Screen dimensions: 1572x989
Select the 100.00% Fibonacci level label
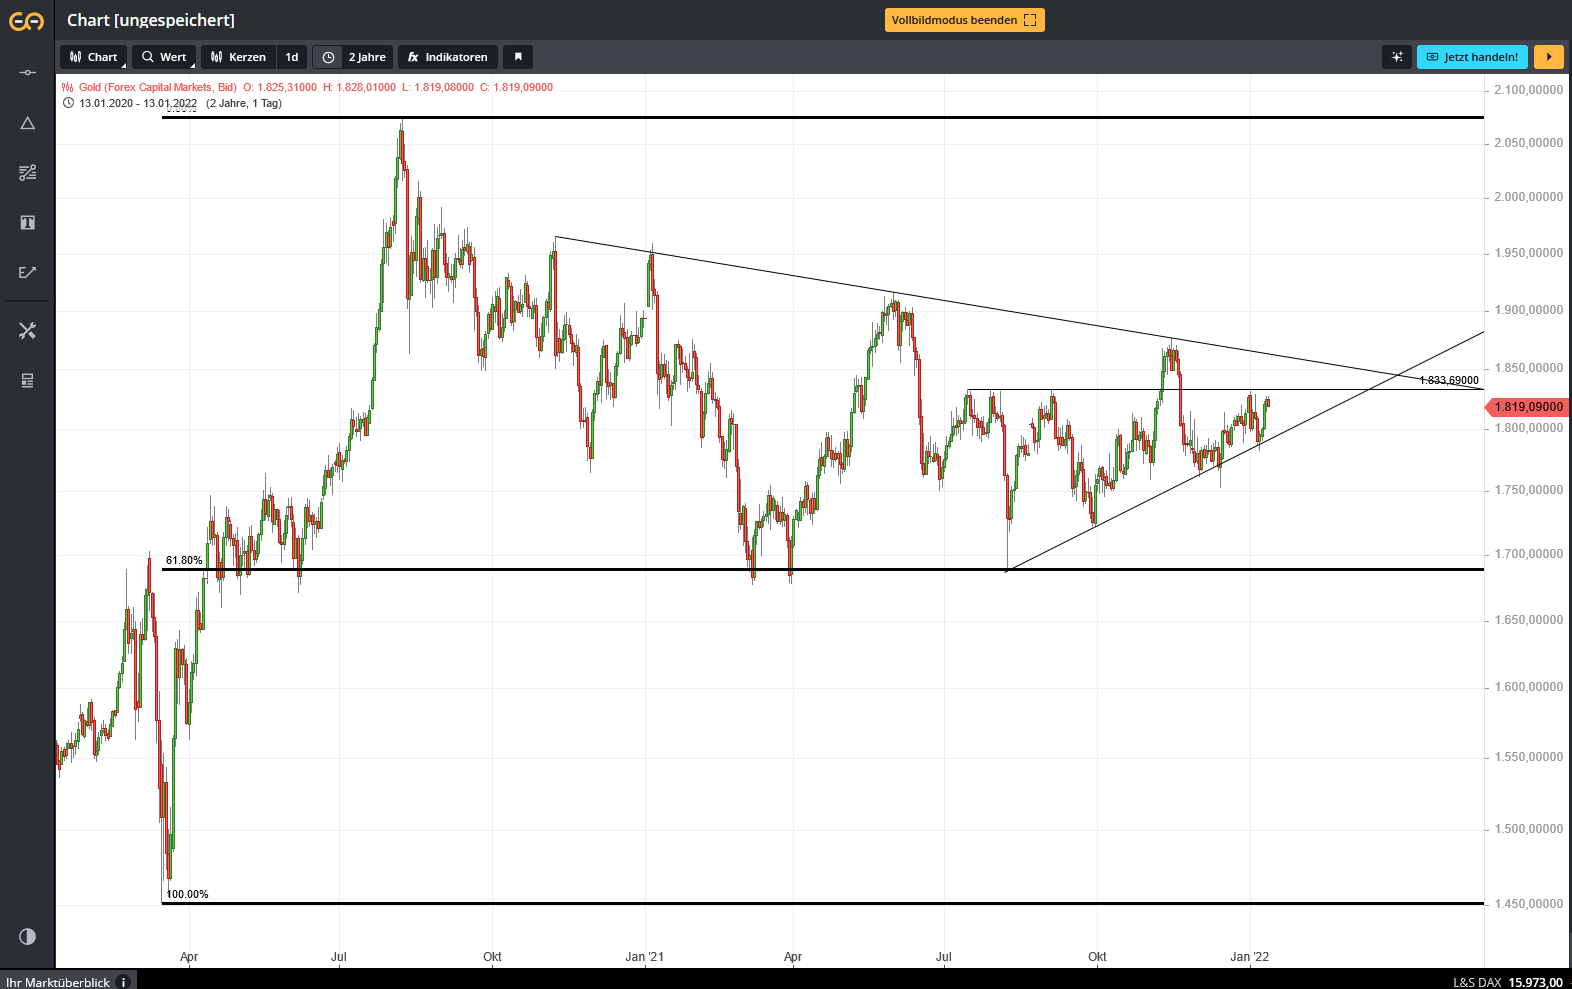(187, 894)
